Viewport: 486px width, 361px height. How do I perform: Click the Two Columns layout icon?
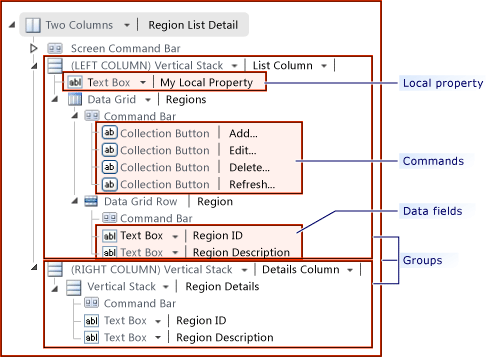(33, 25)
